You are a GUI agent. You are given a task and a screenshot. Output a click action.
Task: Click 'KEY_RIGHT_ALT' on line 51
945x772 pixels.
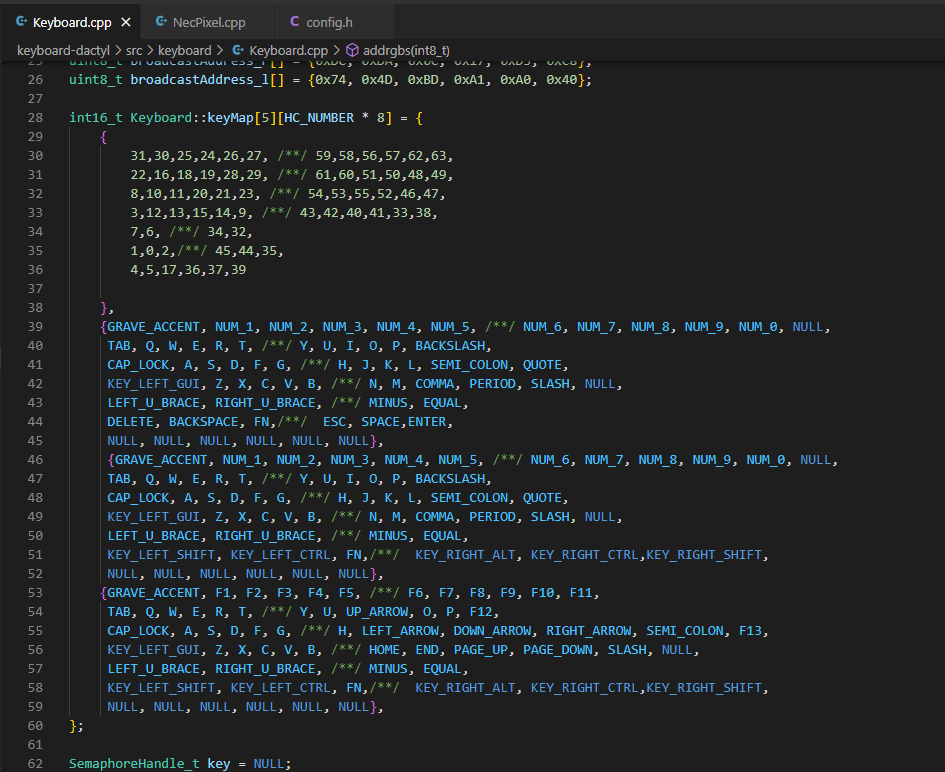click(x=465, y=554)
